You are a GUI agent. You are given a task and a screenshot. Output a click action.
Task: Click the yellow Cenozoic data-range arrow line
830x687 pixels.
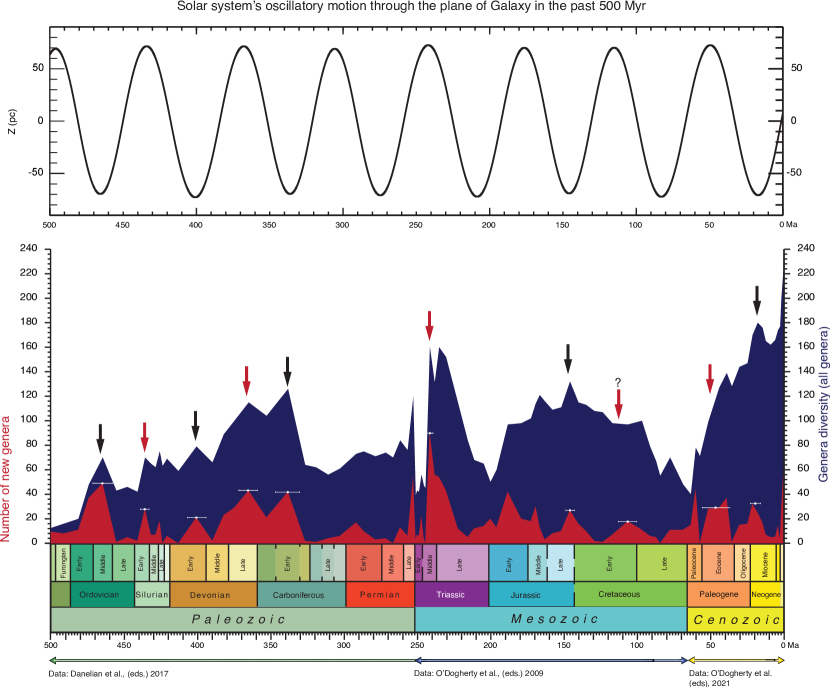point(736,660)
